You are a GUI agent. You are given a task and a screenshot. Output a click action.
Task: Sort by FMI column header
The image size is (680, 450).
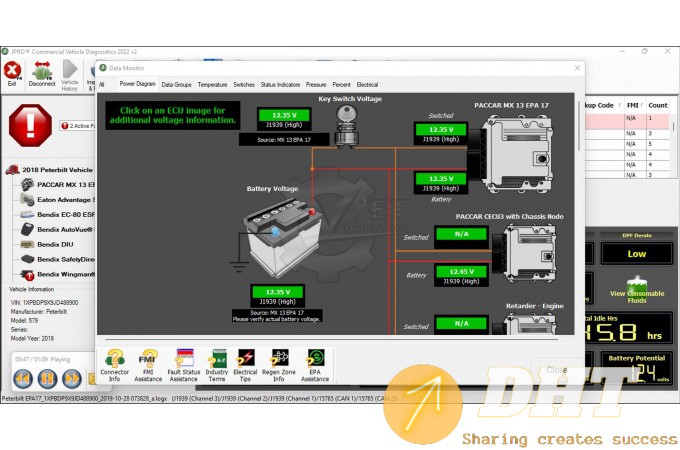point(634,105)
